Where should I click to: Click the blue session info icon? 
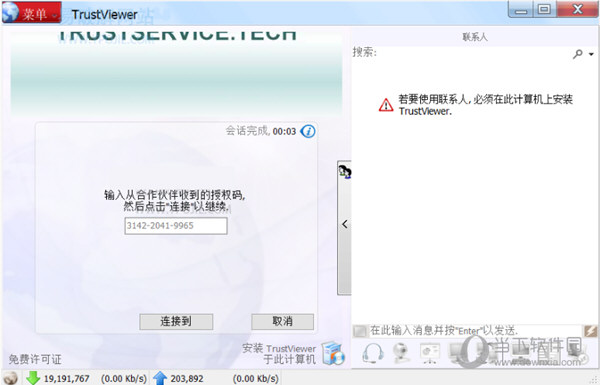coord(308,131)
